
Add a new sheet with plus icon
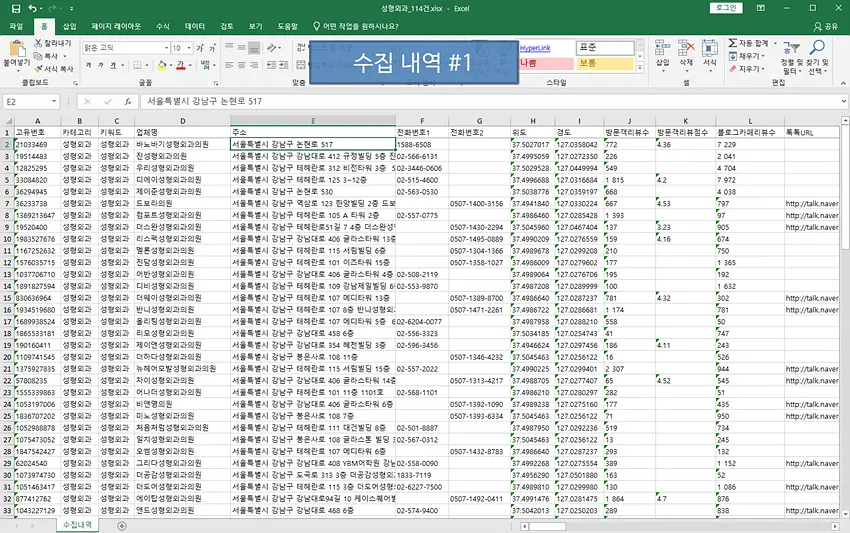pyautogui.click(x=122, y=526)
